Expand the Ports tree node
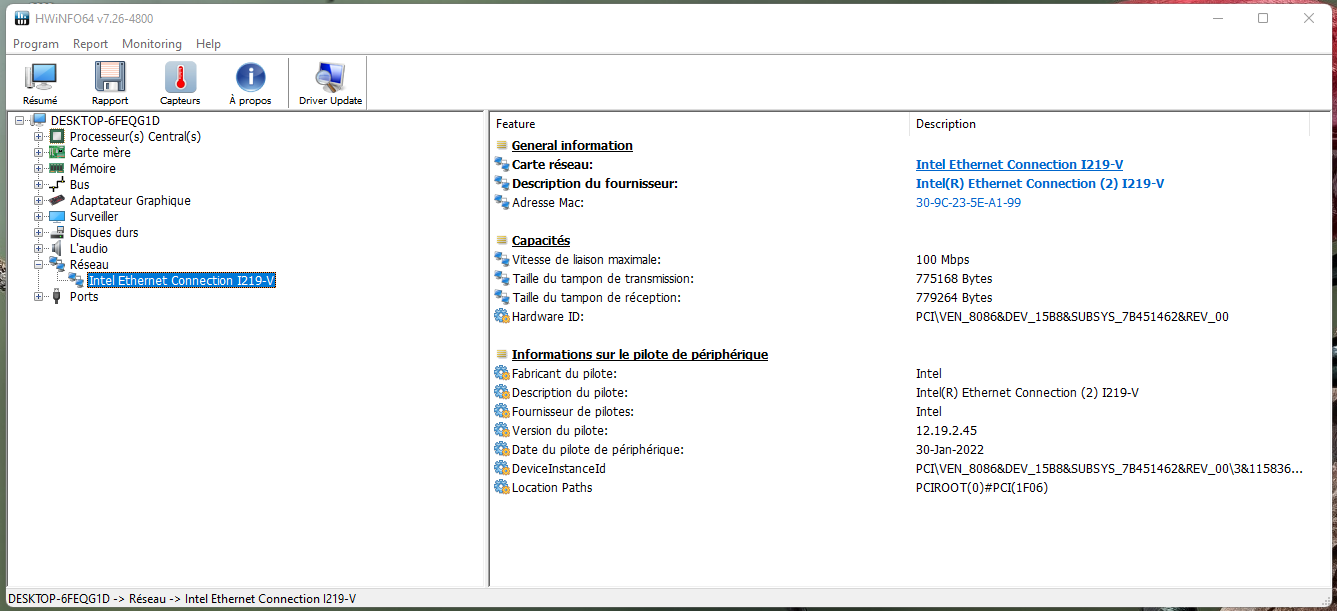Screen dimensions: 1337x611 [x=39, y=297]
